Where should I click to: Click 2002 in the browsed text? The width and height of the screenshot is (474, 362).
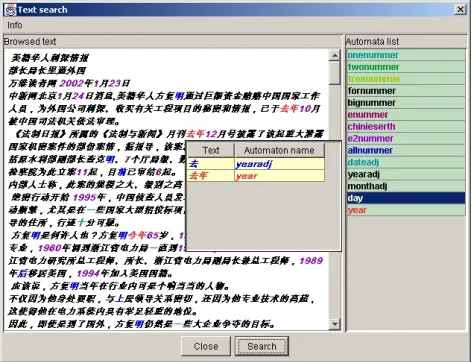click(x=71, y=83)
